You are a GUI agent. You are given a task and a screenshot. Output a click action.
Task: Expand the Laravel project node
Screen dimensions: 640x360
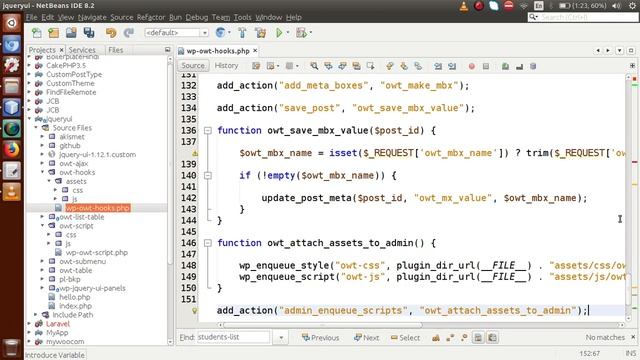(29, 324)
